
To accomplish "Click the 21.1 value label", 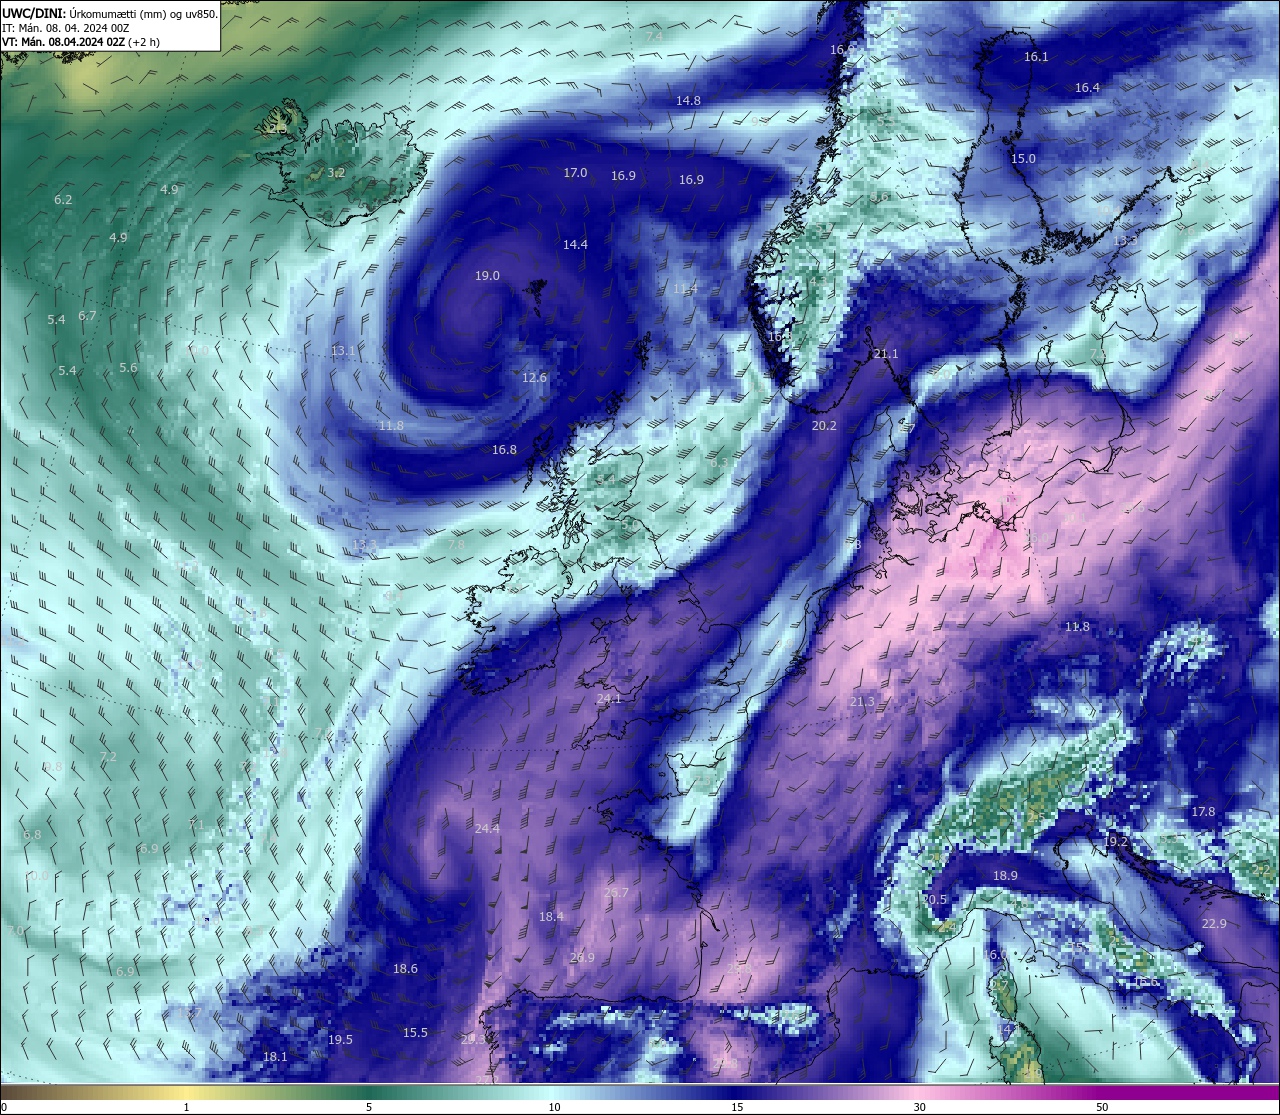I will 886,354.
